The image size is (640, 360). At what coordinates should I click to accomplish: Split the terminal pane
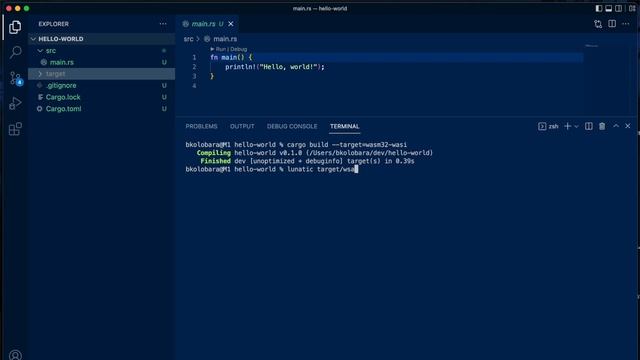(589, 127)
